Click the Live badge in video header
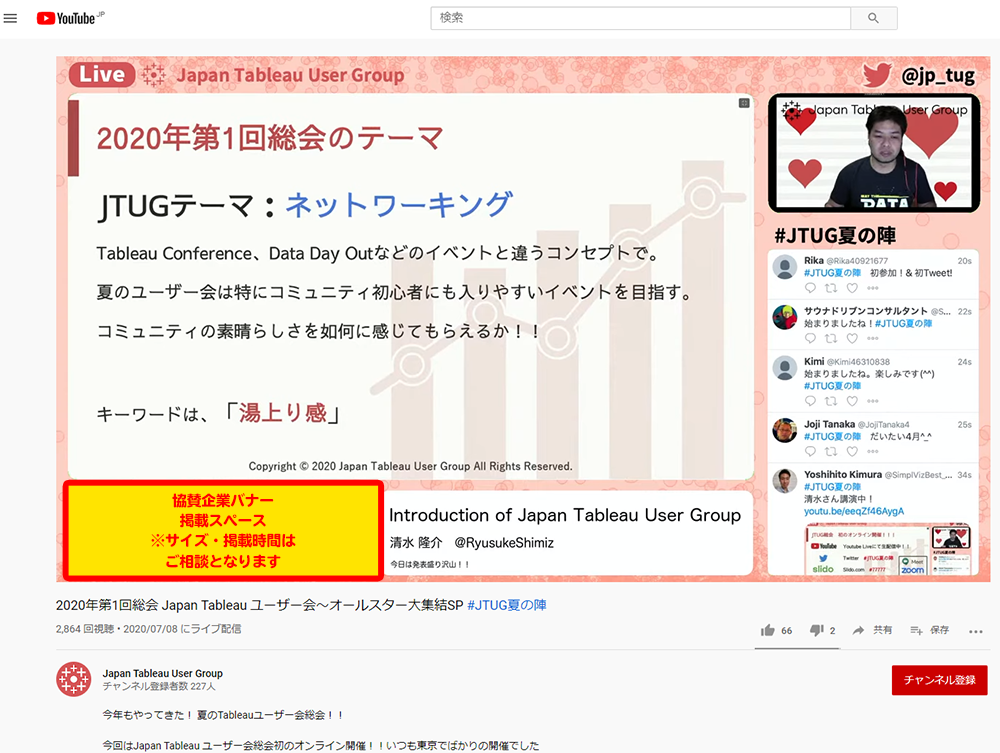Screen dimensions: 1000x753 pos(102,75)
